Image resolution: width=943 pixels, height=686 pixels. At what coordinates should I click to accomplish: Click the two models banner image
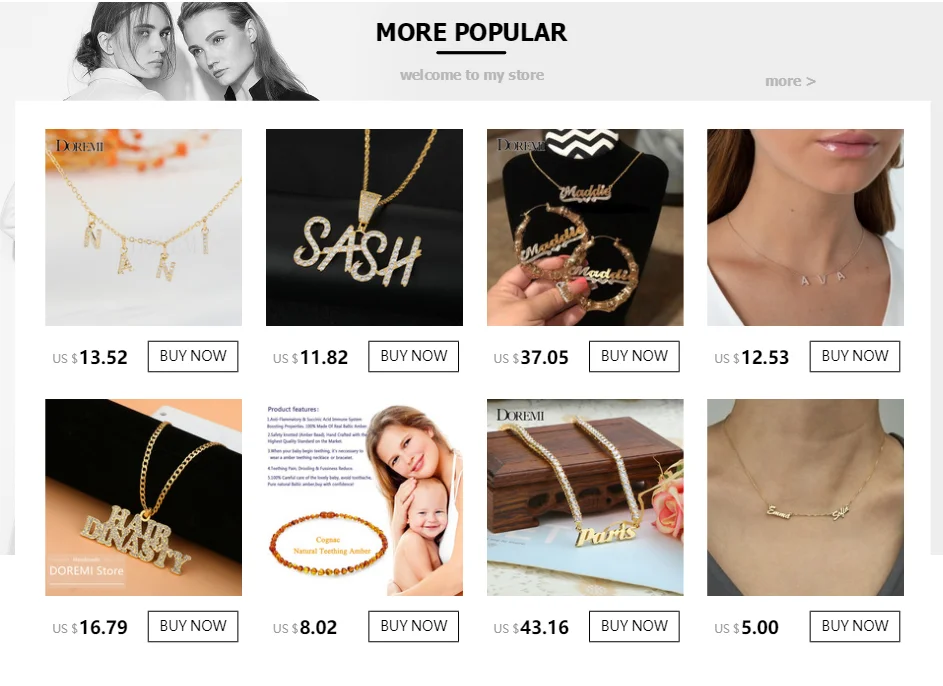pos(192,51)
